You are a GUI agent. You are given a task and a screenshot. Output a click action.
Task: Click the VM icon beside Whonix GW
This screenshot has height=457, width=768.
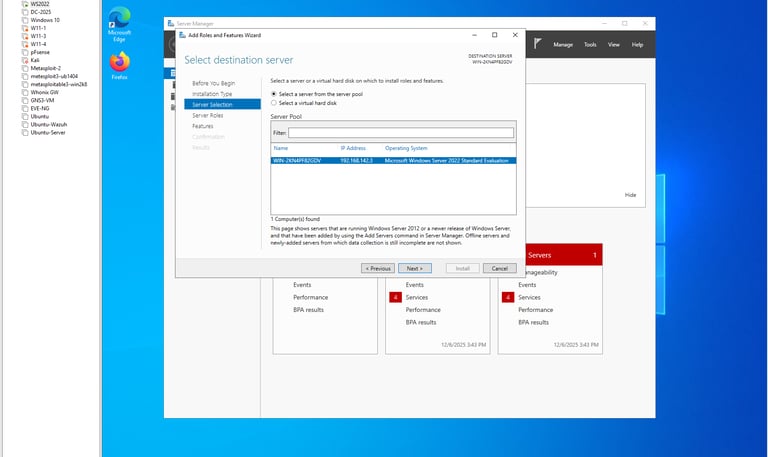[25, 92]
